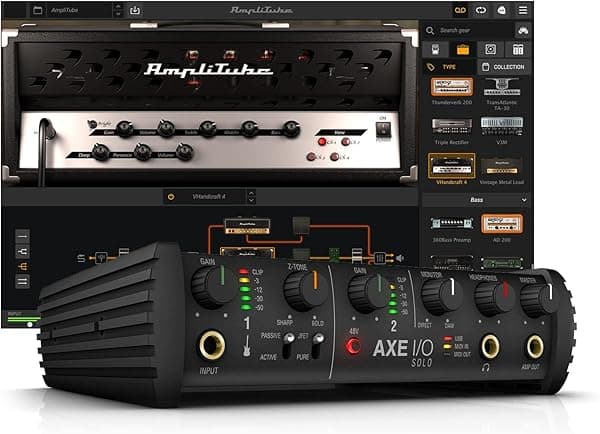This screenshot has width=600, height=434.
Task: Click the icon left of the hamburger menu
Action: [x=502, y=10]
